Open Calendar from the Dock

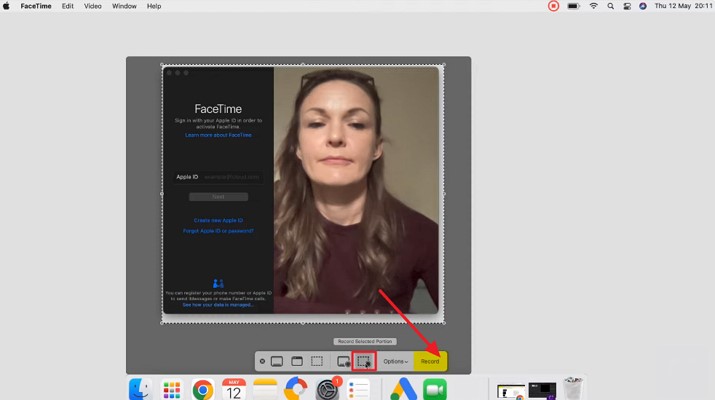pos(234,390)
